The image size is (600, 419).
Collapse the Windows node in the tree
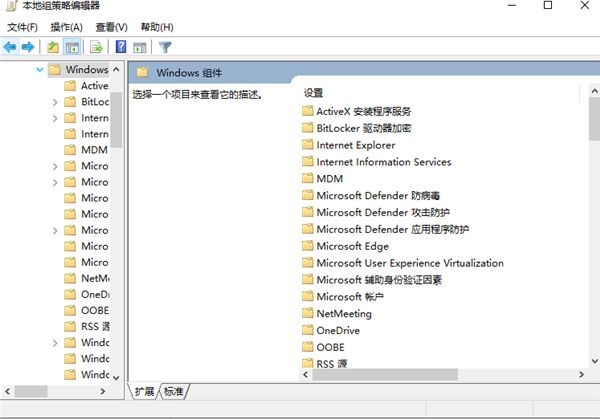[x=39, y=70]
